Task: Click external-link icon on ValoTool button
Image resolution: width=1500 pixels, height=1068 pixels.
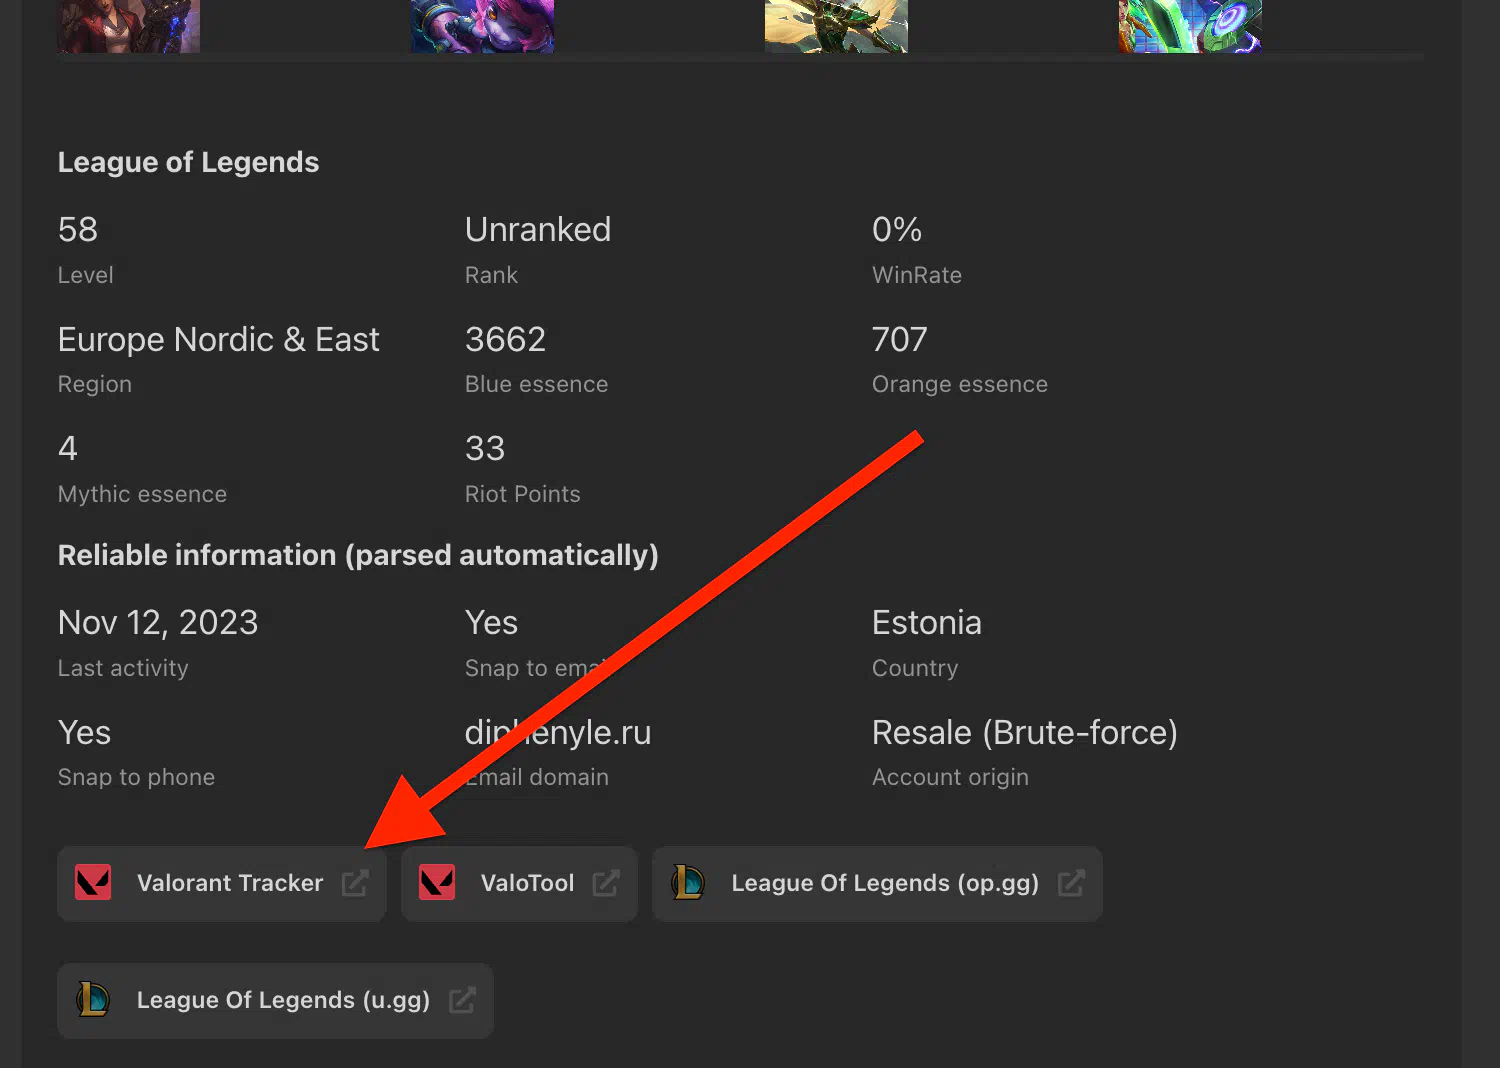Action: point(606,883)
